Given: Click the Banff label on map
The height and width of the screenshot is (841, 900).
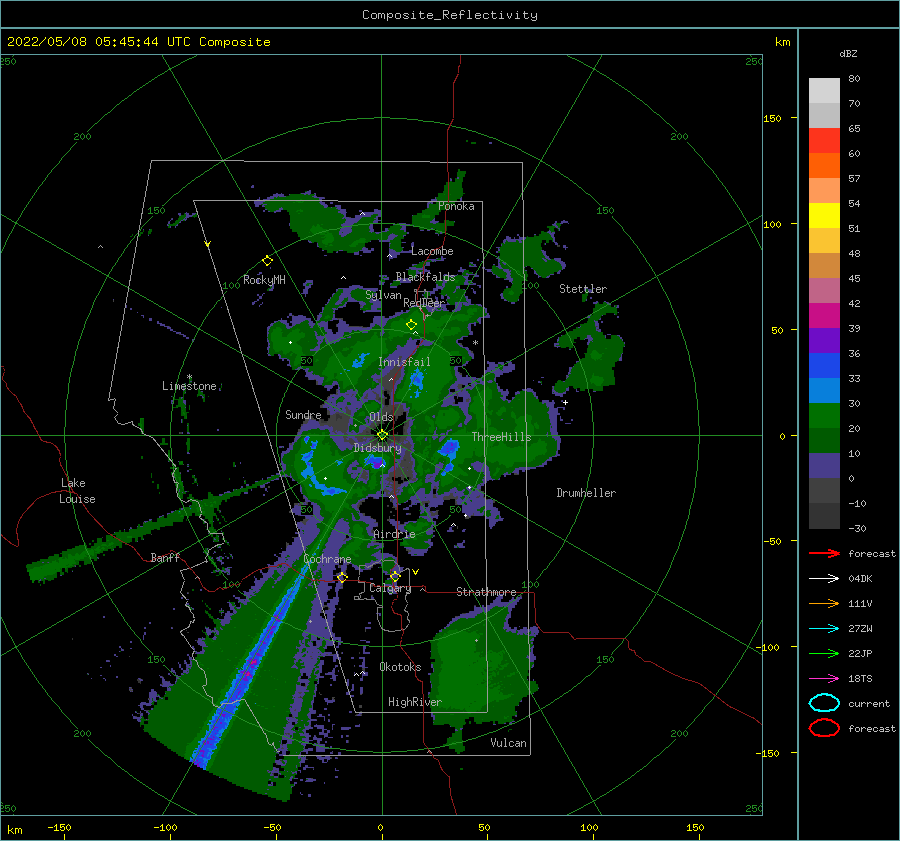Looking at the screenshot, I should [x=165, y=557].
